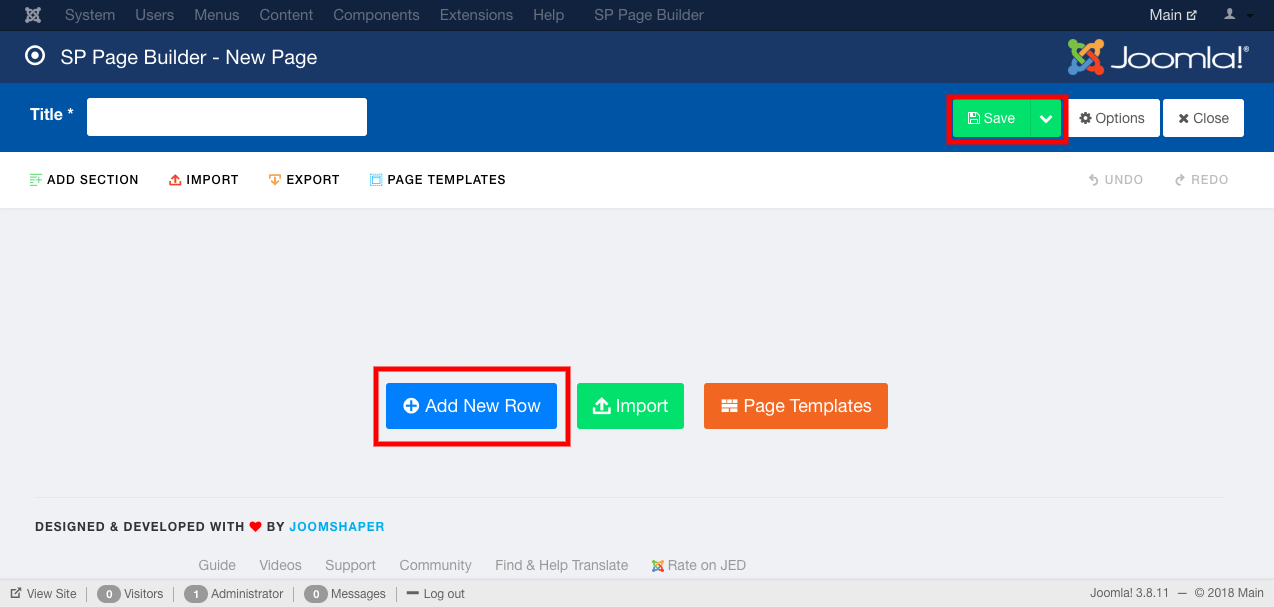Image resolution: width=1274 pixels, height=607 pixels.
Task: Open the Options settings button
Action: click(x=1112, y=118)
